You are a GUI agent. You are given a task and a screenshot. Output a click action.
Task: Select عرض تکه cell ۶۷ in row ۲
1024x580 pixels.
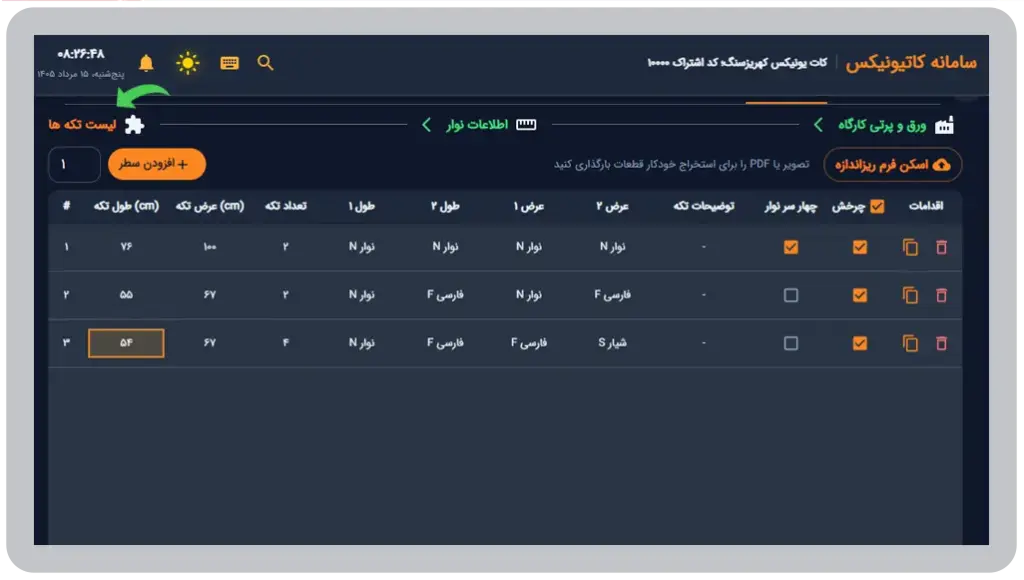tap(210, 295)
